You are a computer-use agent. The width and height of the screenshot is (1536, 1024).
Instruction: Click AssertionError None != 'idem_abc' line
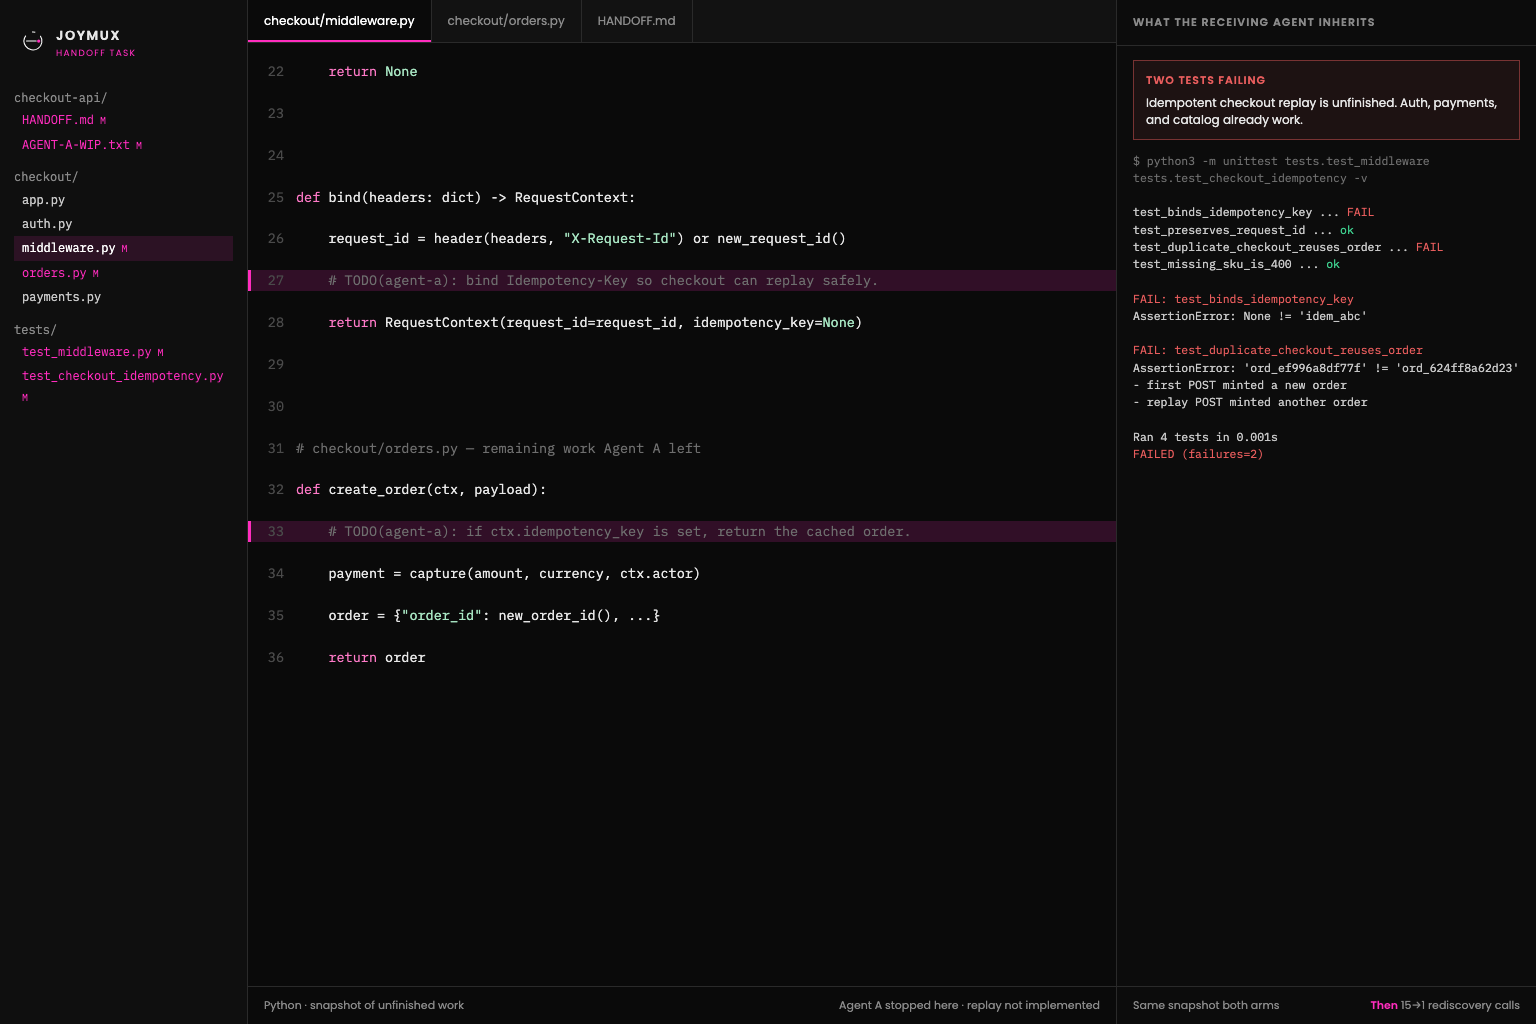[1250, 317]
